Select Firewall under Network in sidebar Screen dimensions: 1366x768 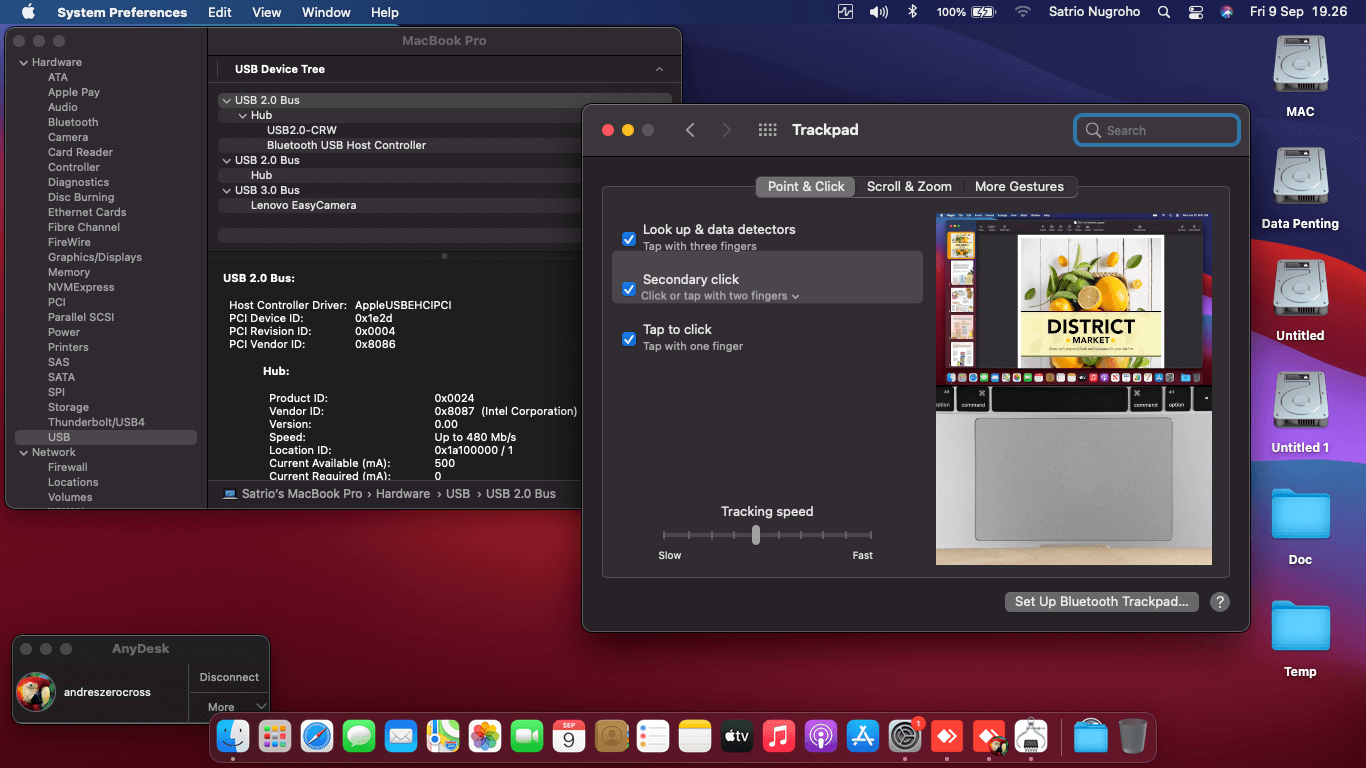click(68, 467)
